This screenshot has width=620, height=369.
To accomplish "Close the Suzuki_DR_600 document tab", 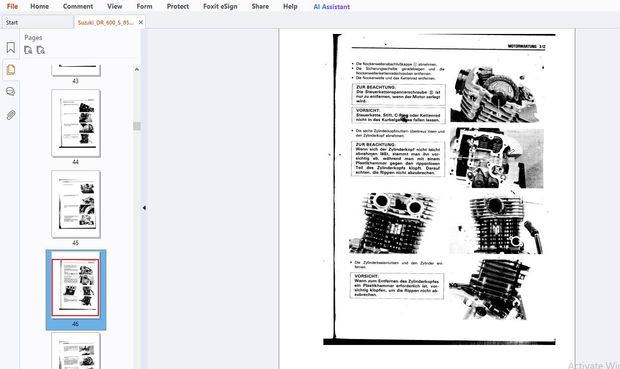I will 141,23.
